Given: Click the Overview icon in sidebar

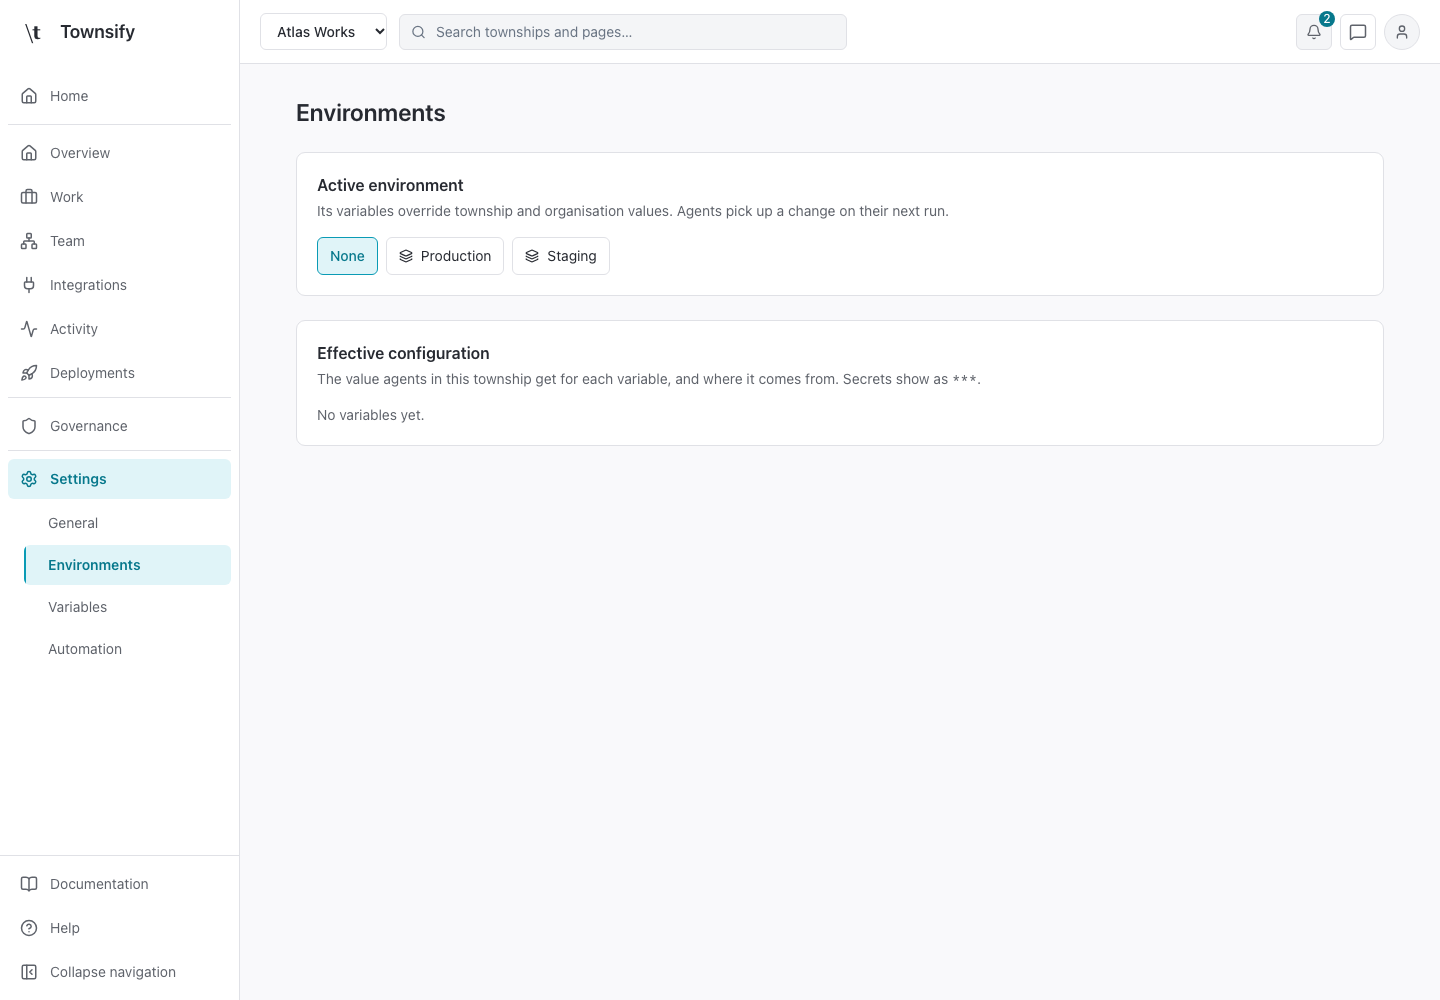Looking at the screenshot, I should (29, 153).
